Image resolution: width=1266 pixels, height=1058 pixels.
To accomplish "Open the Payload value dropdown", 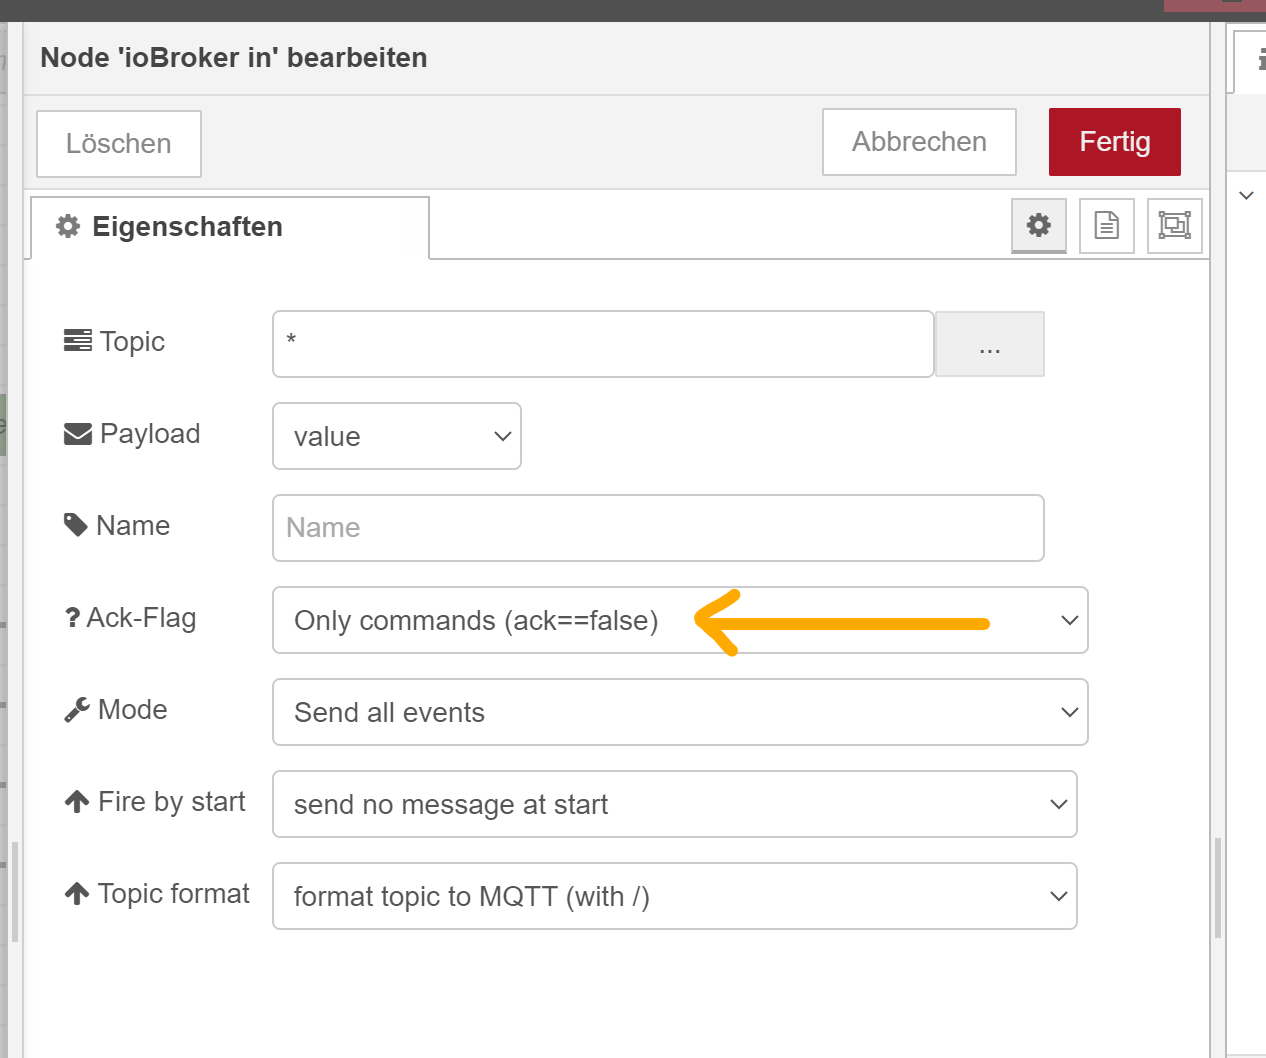I will pos(397,436).
